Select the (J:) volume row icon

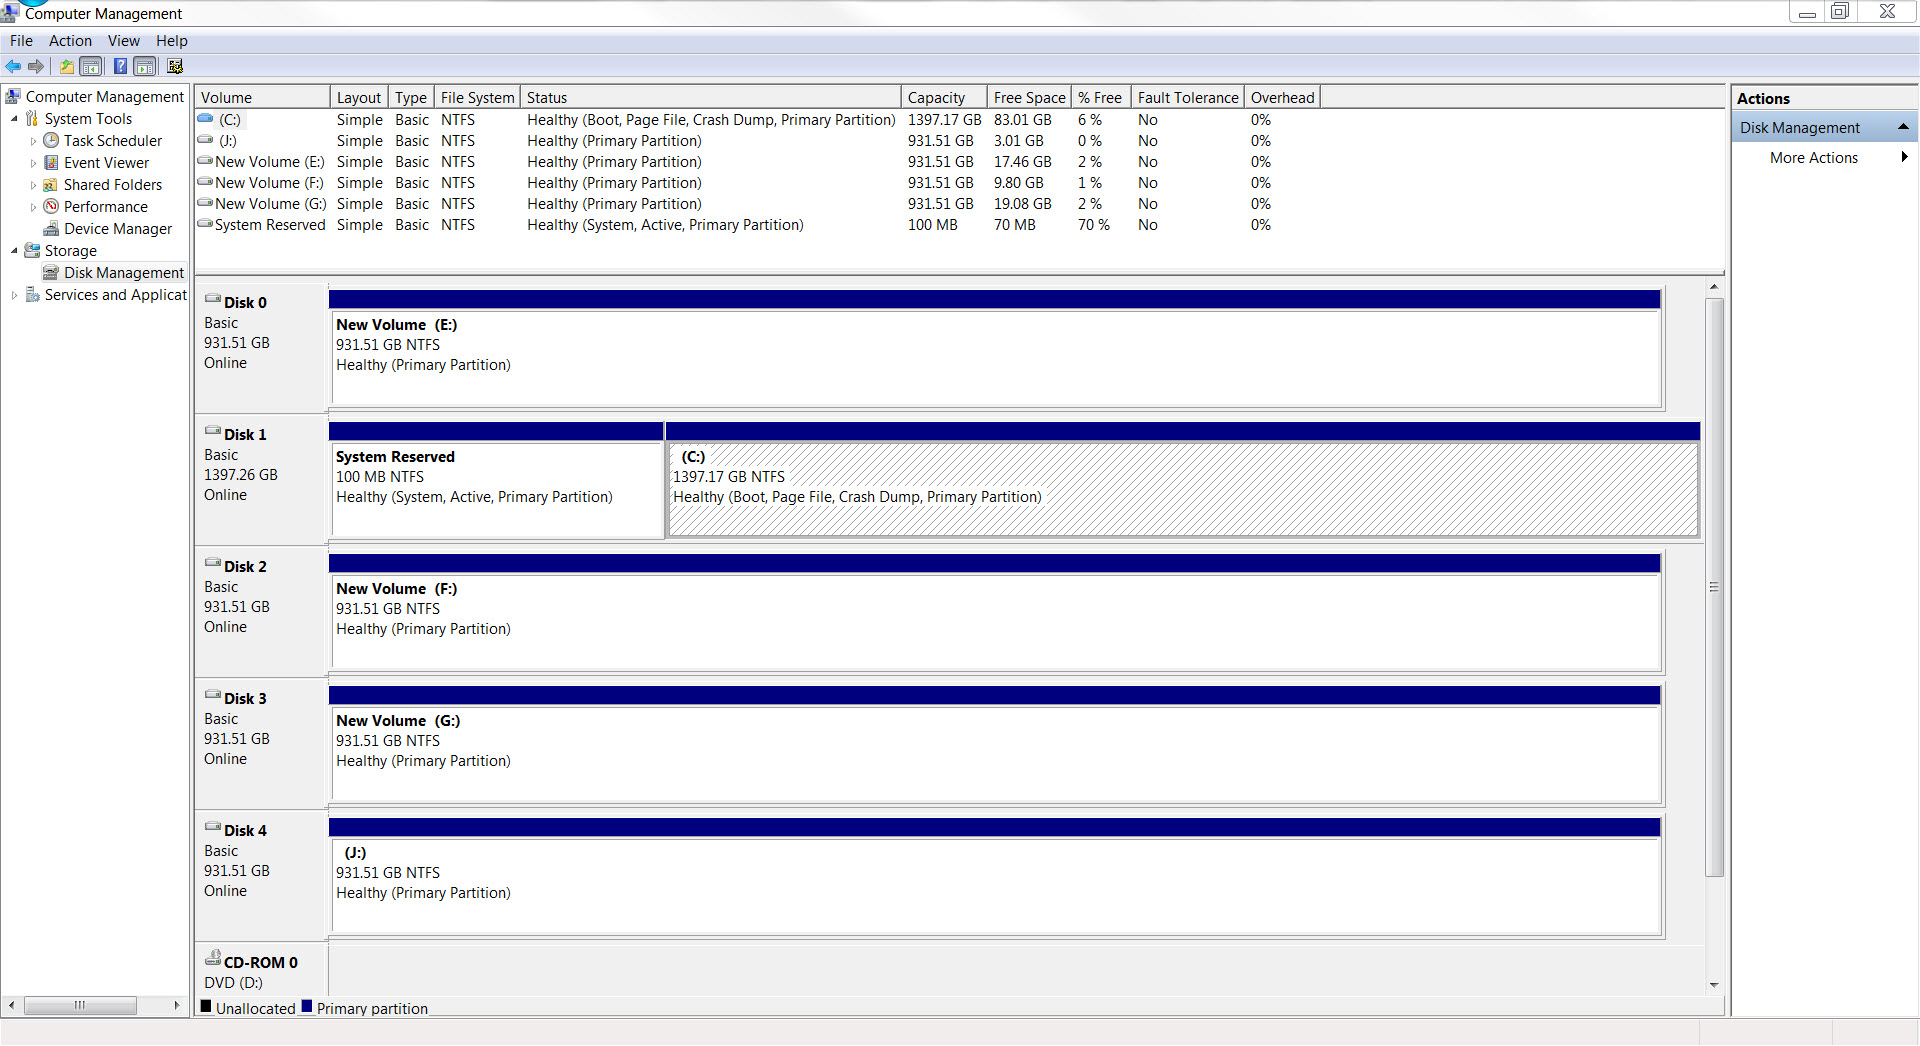coord(205,140)
